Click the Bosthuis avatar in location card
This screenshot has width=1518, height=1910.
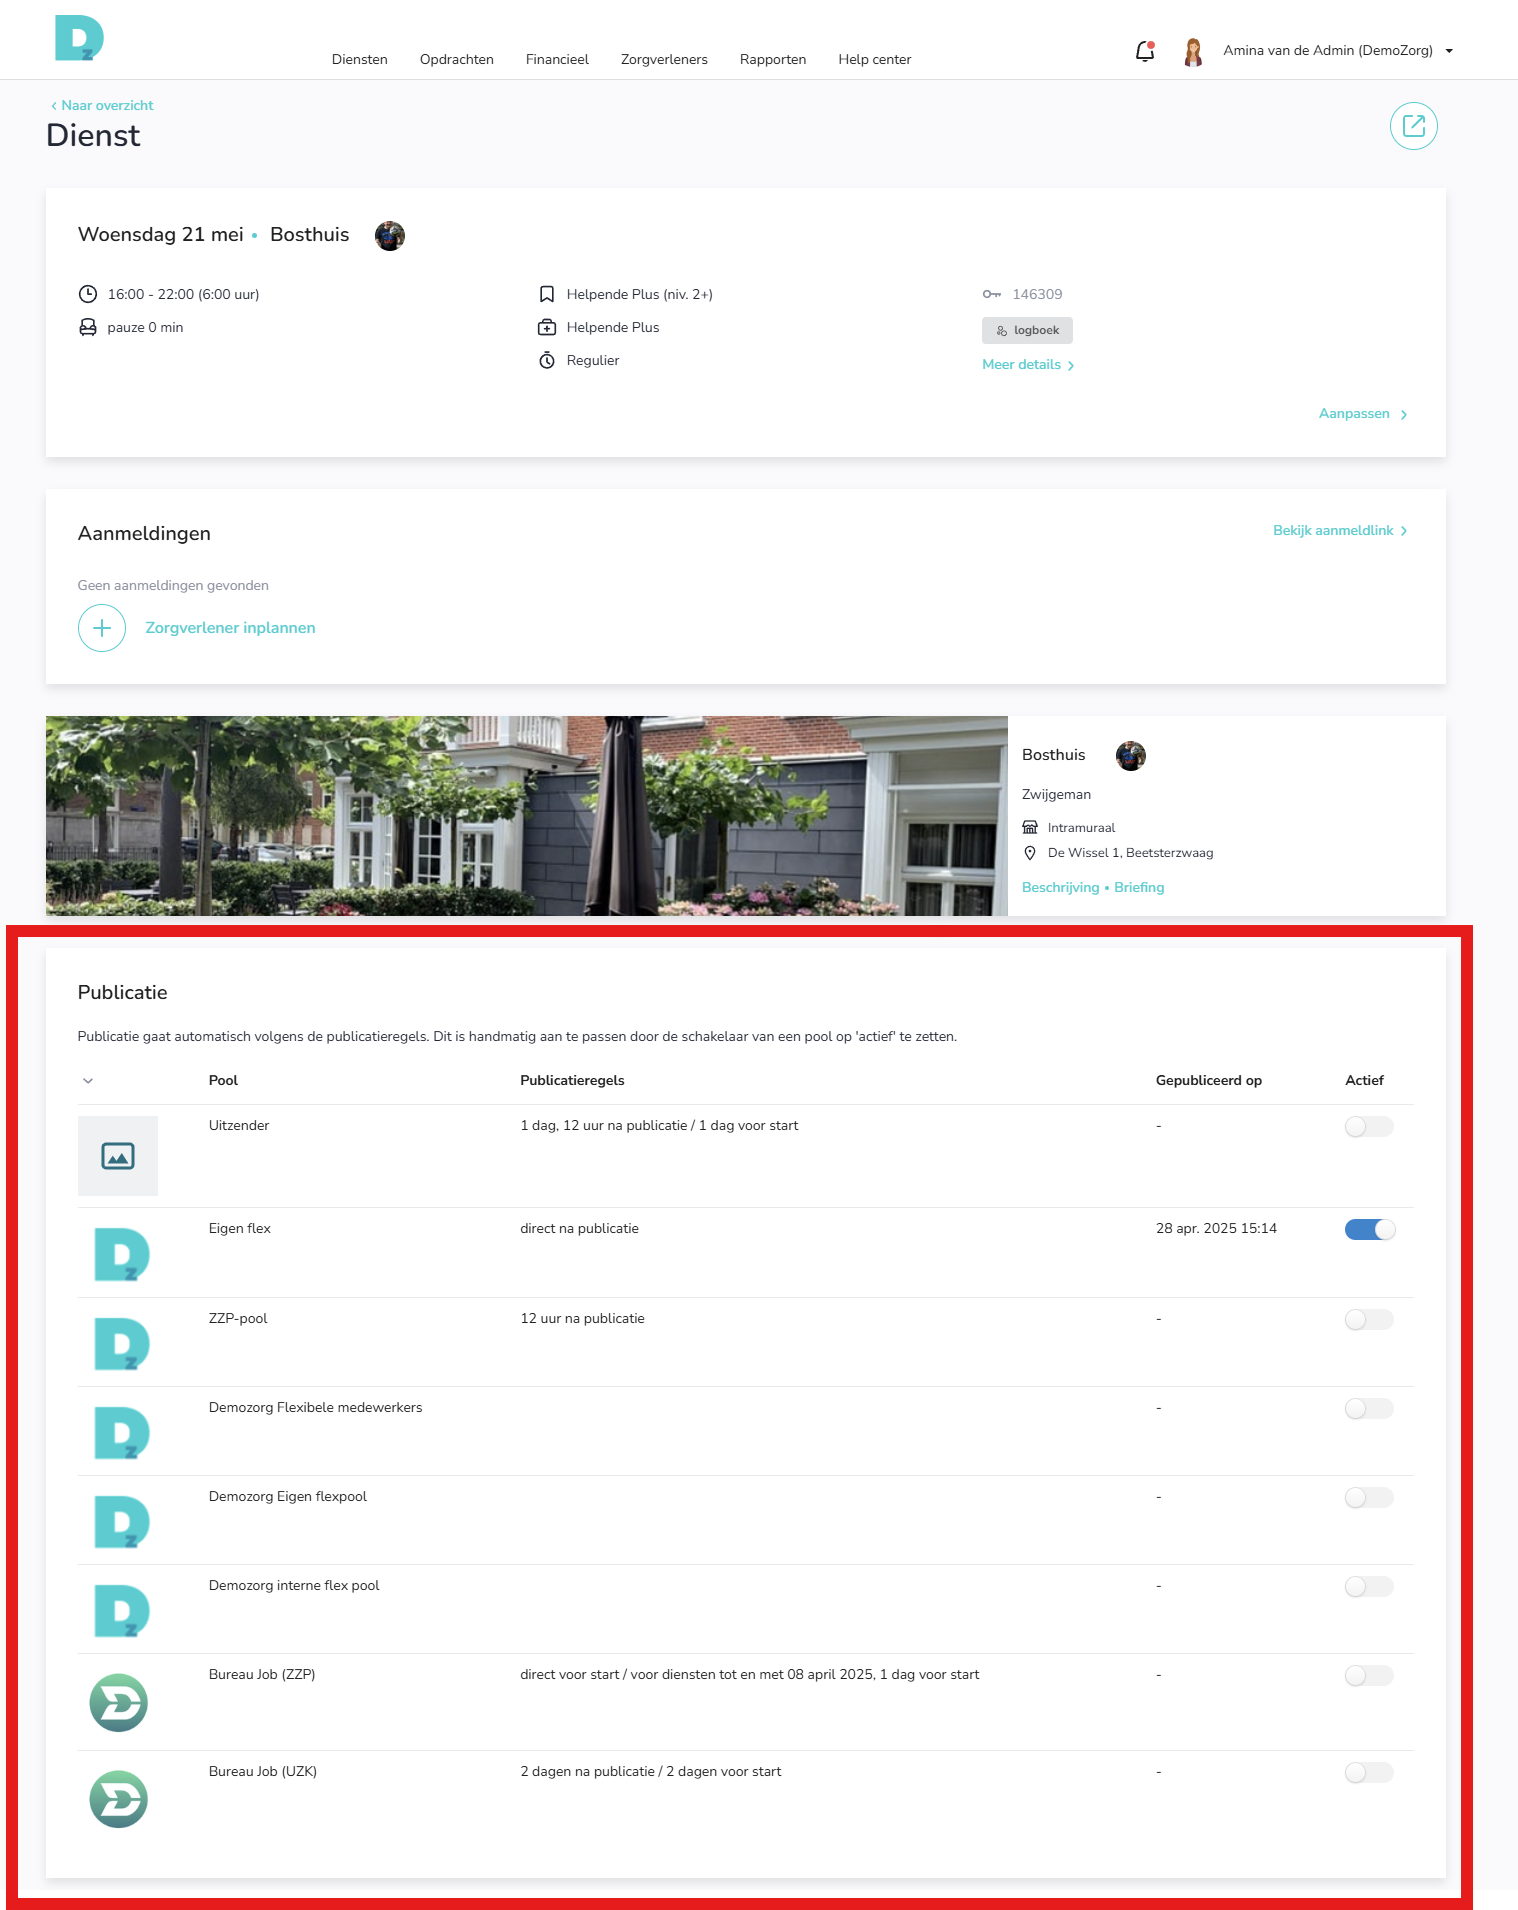click(1131, 756)
